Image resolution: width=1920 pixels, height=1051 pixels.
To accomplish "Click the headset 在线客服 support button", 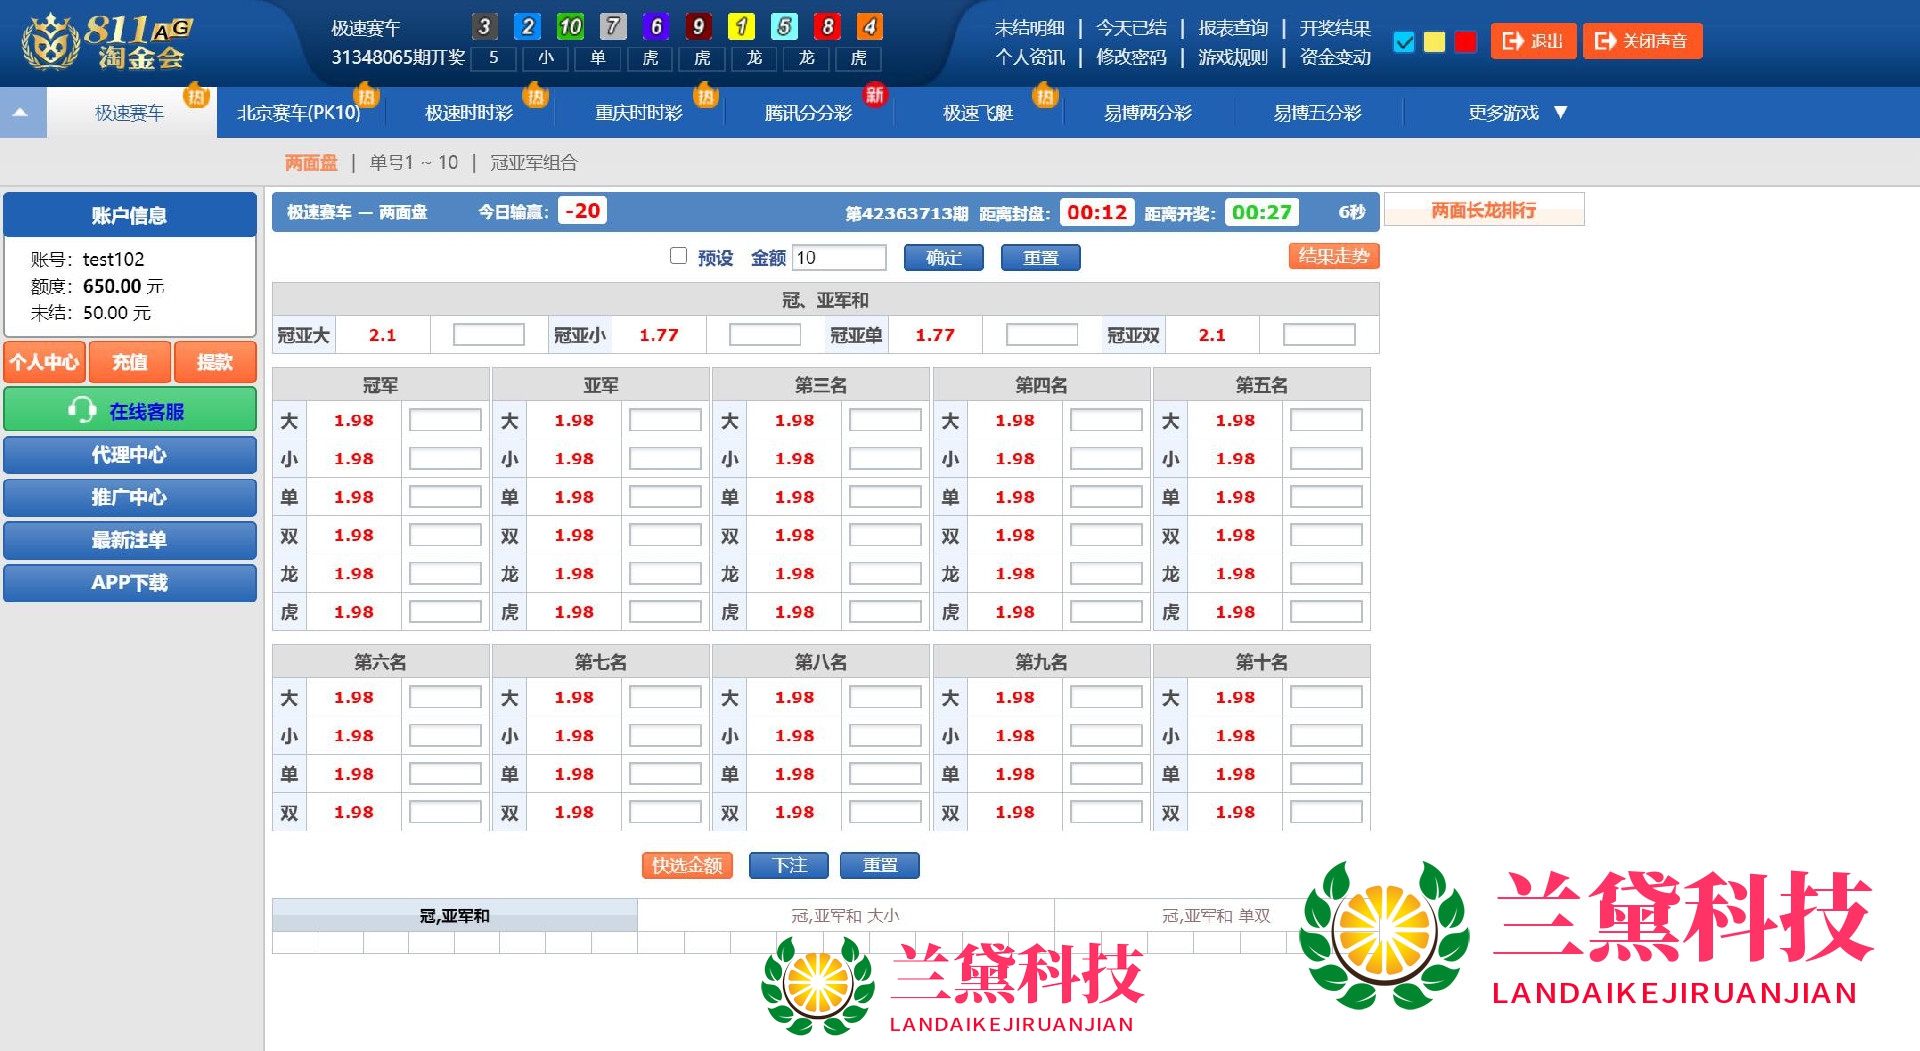I will pyautogui.click(x=129, y=410).
